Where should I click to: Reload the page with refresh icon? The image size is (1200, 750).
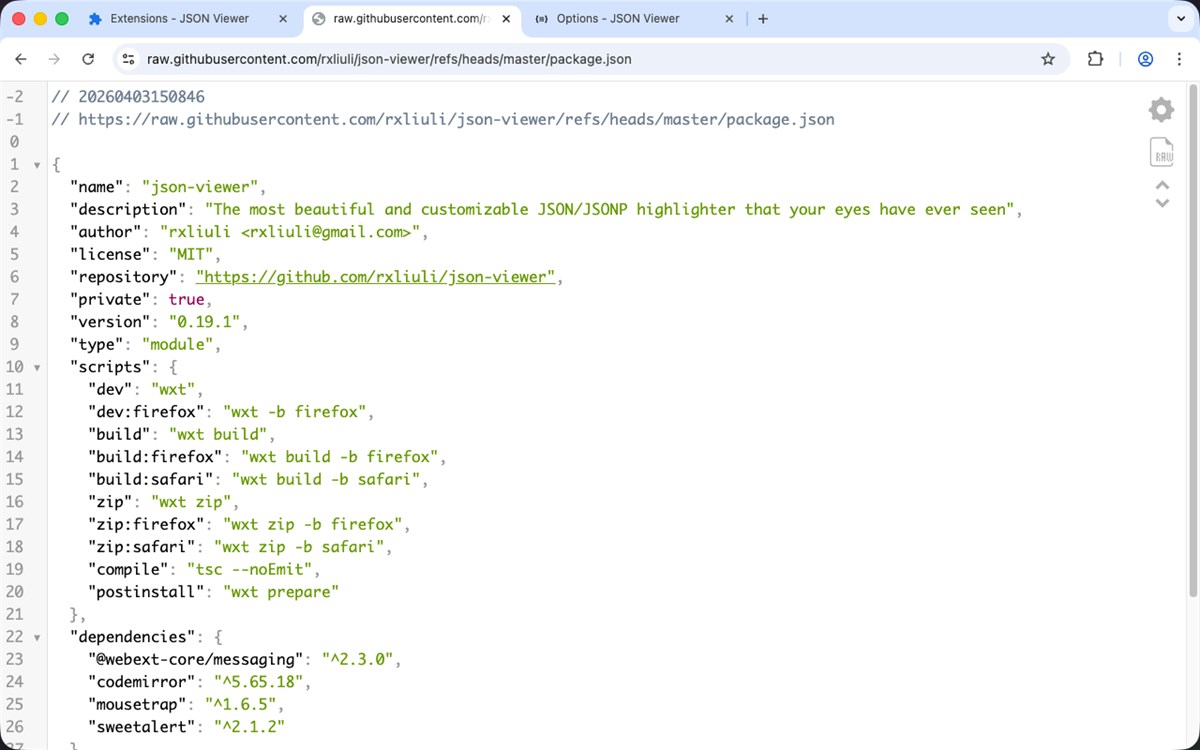pyautogui.click(x=88, y=59)
